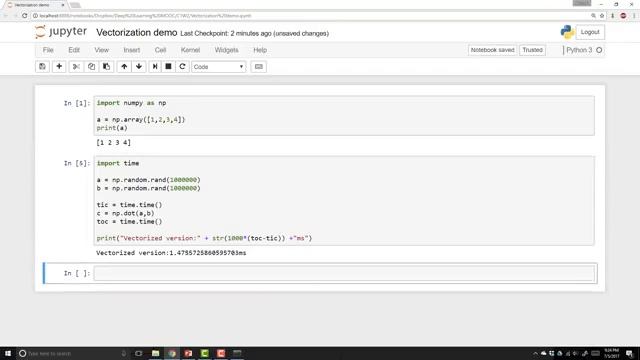The width and height of the screenshot is (640, 360).
Task: Open the Windows Start menu
Action: point(8,353)
